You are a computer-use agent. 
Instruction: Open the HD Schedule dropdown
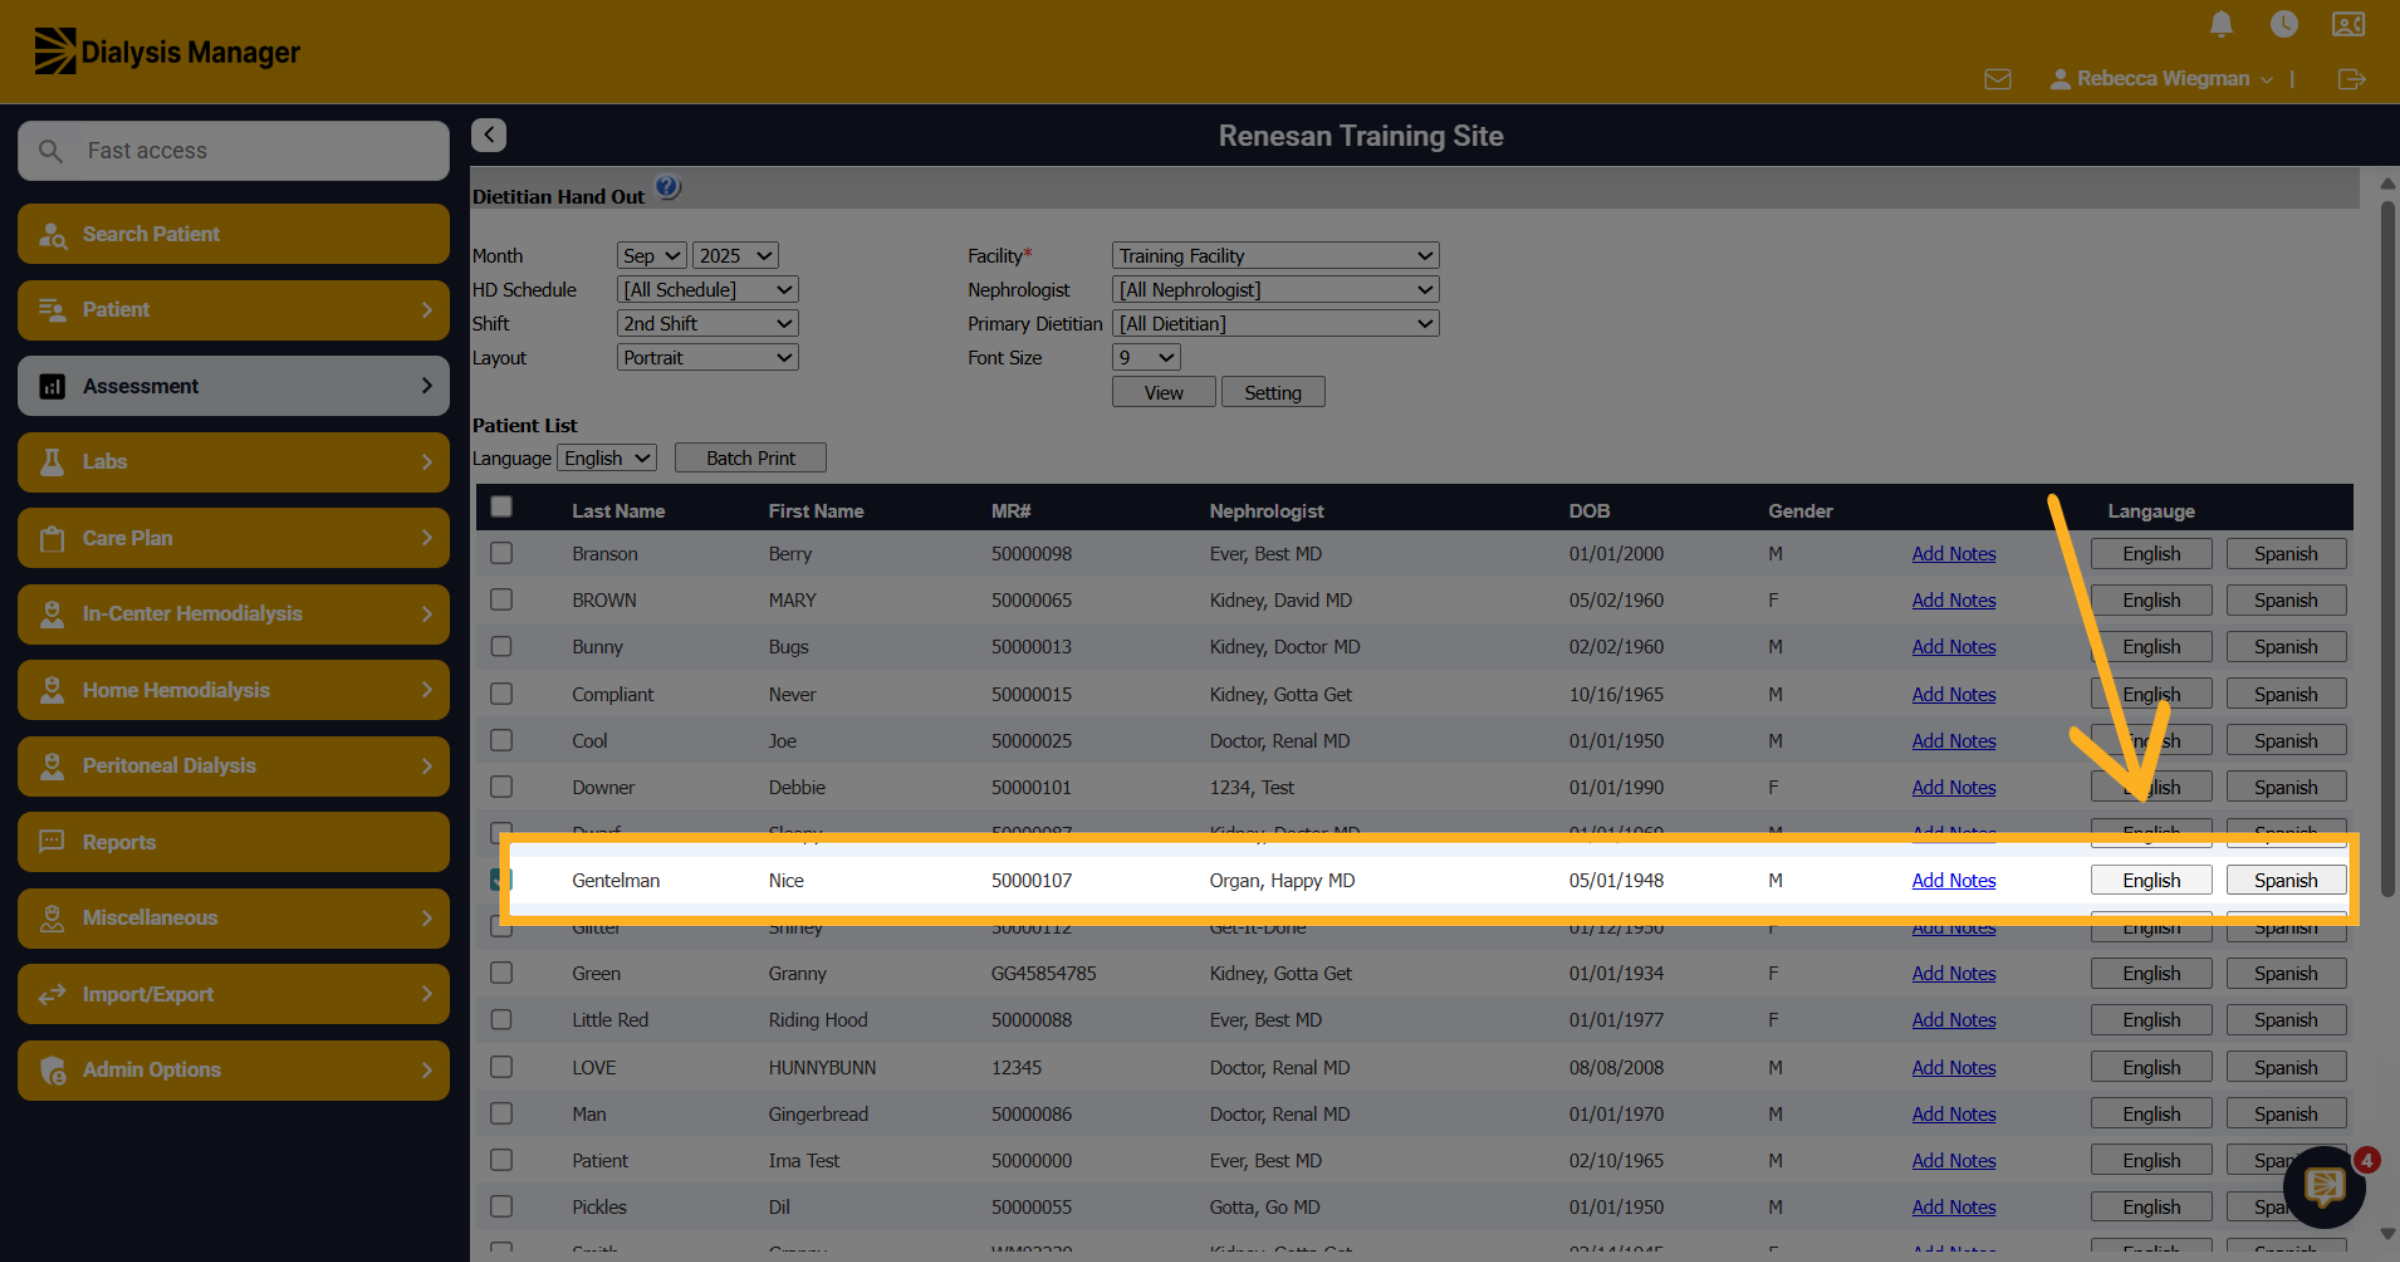[x=707, y=290]
